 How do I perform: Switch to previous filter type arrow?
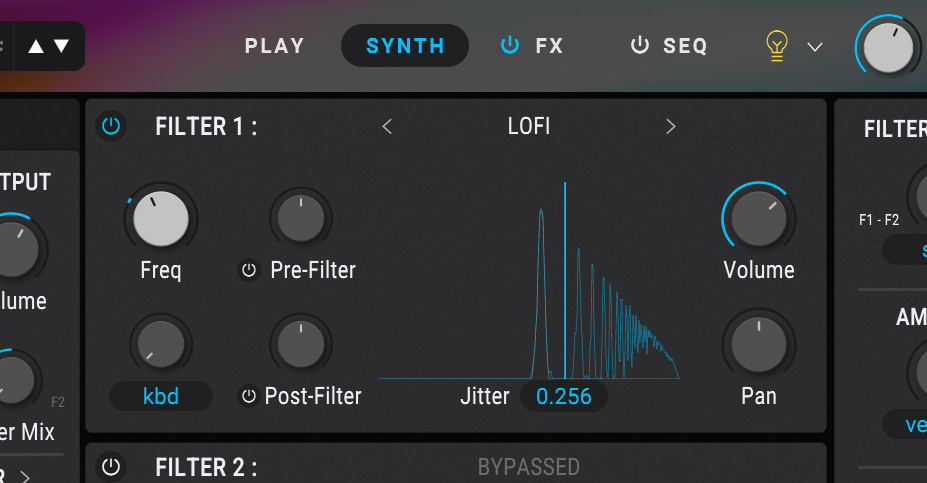[x=387, y=127]
